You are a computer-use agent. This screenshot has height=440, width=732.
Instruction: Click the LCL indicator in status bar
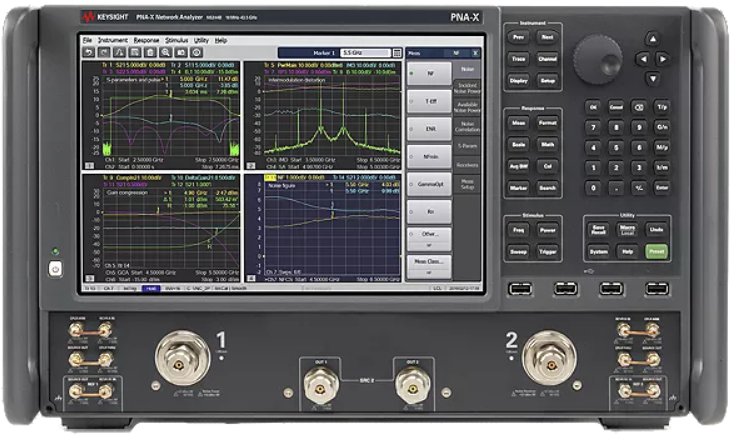(437, 288)
